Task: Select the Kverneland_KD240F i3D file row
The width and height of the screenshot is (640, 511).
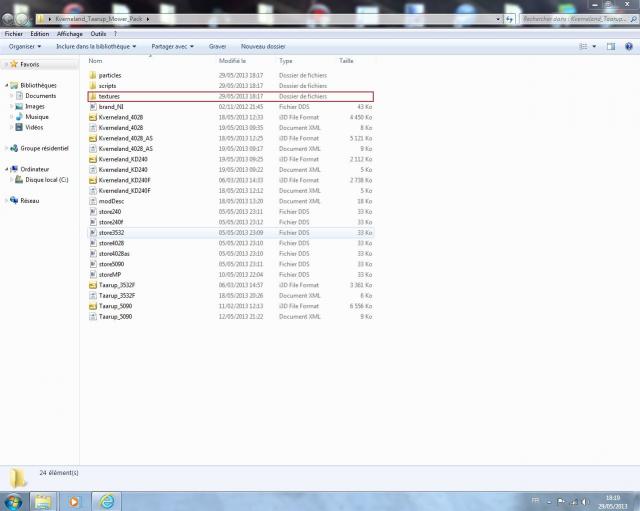Action: click(x=231, y=180)
